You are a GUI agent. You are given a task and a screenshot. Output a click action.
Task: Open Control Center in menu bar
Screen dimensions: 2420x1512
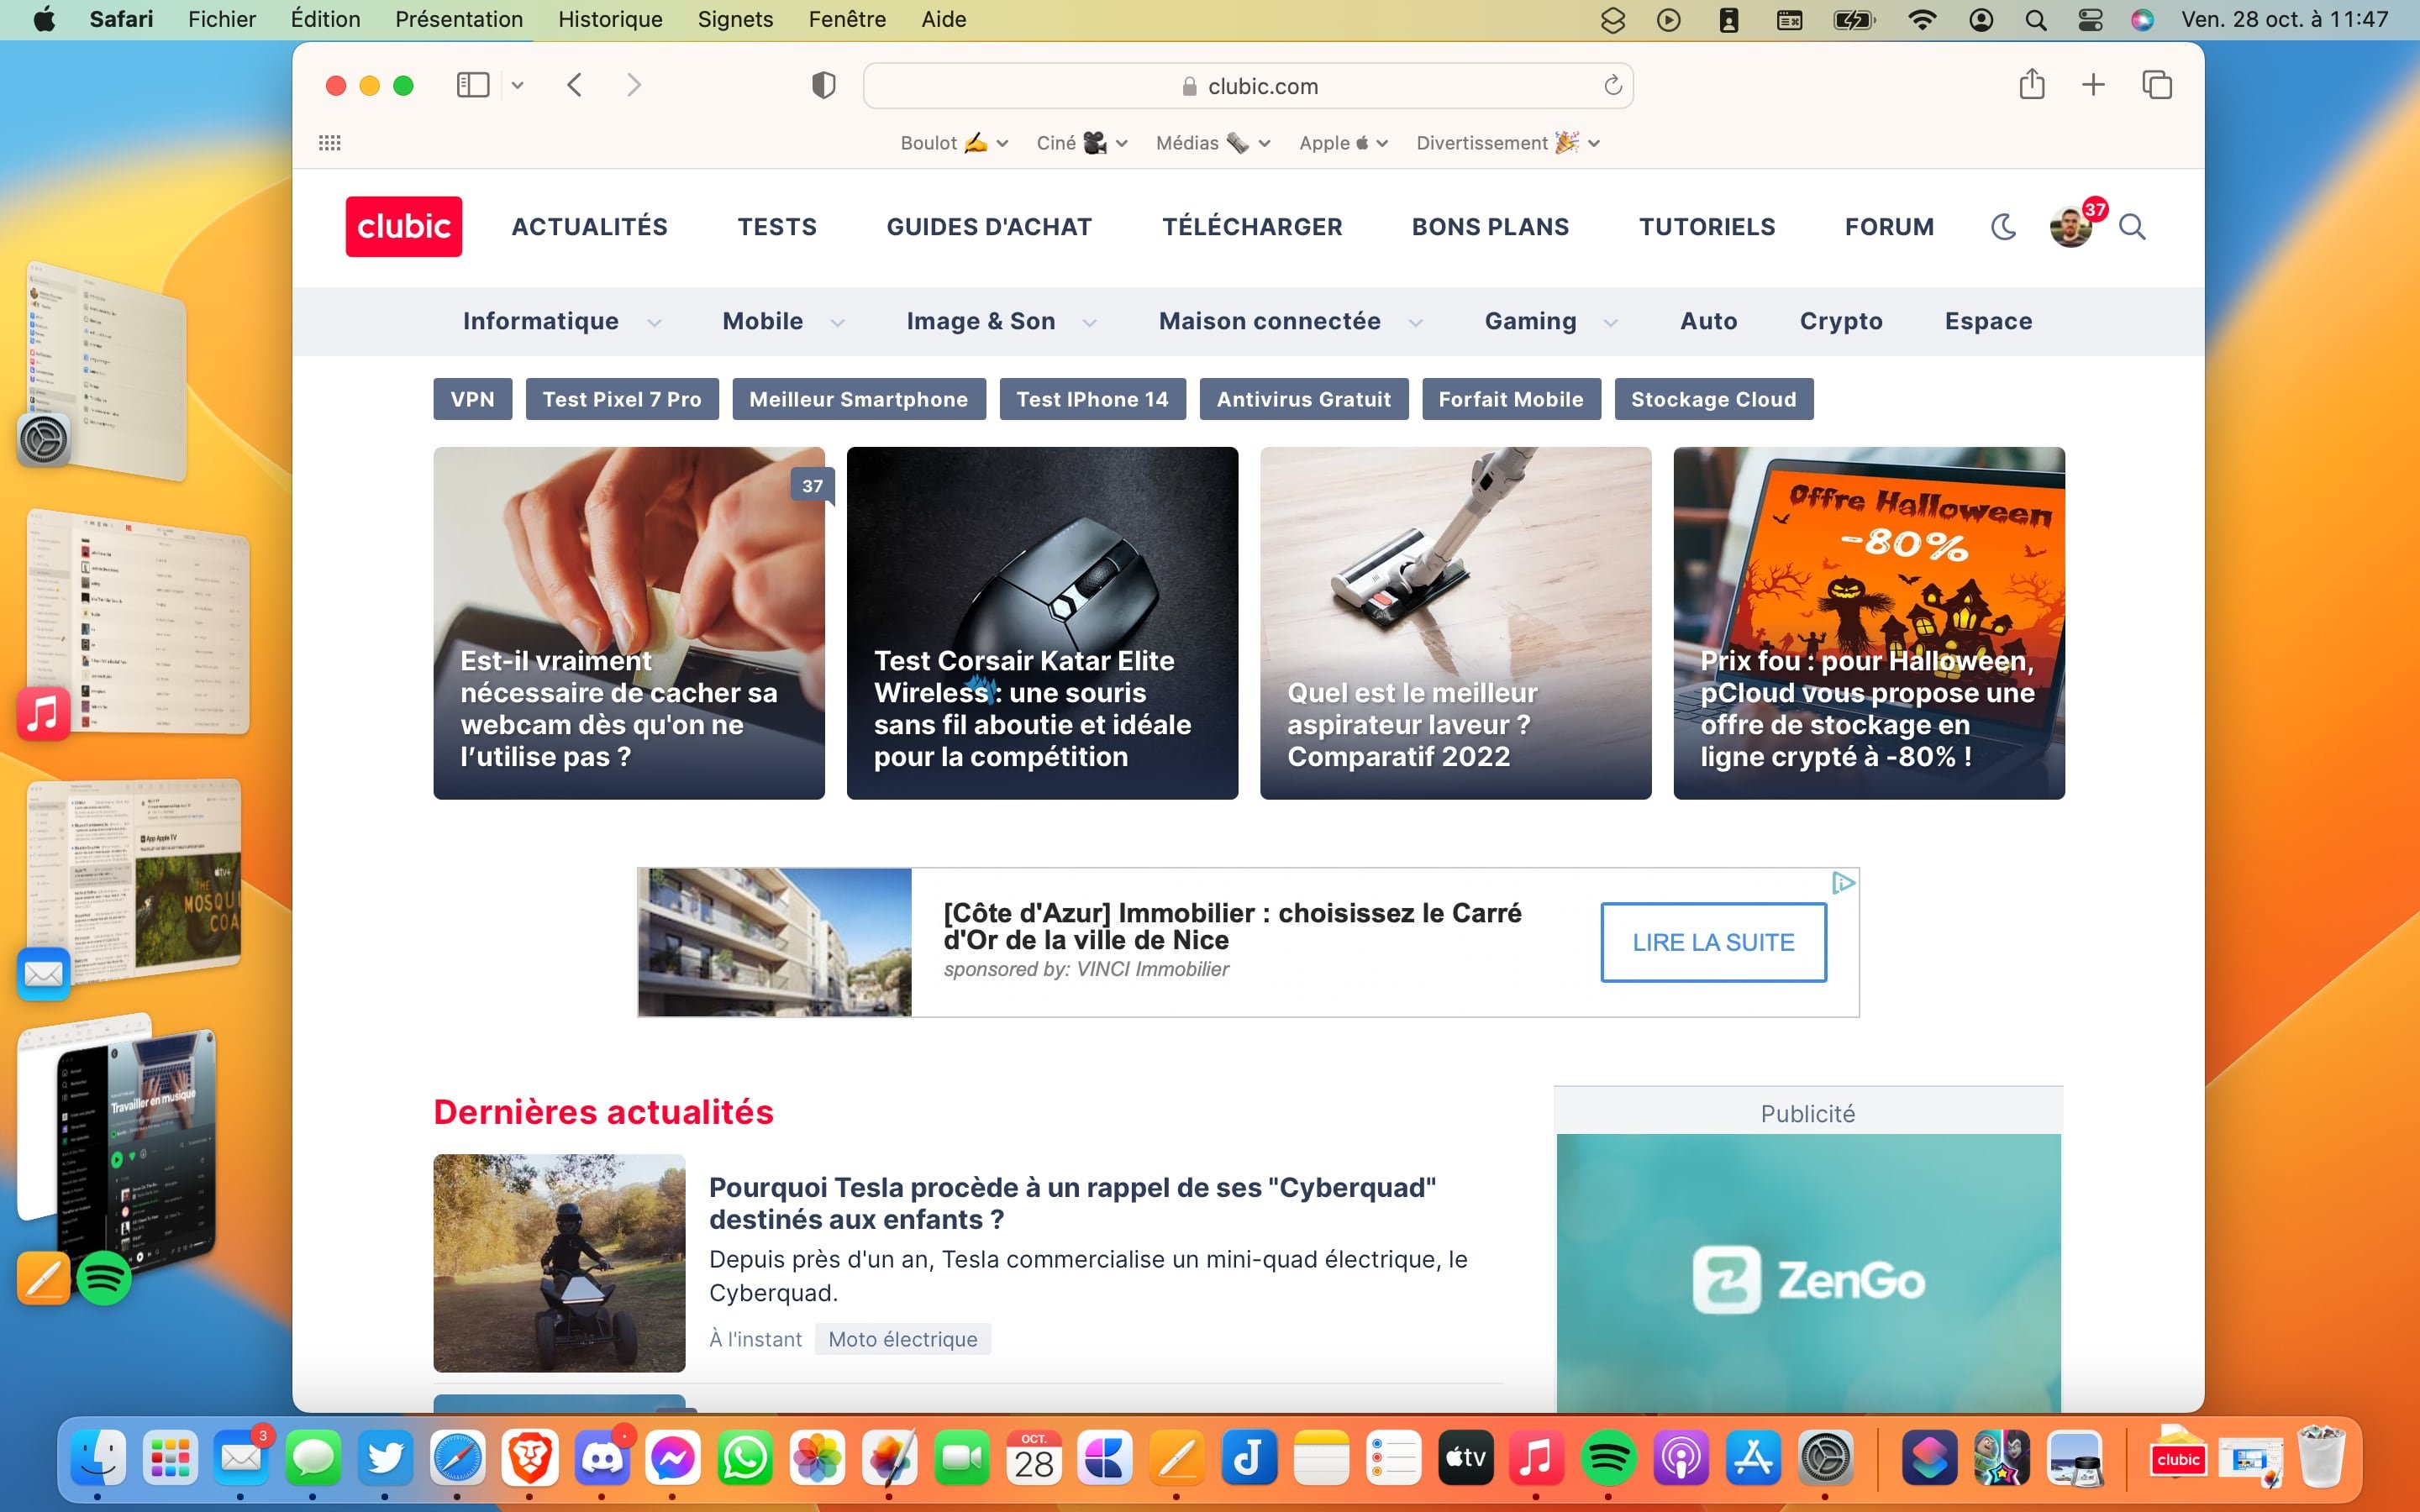point(2090,20)
